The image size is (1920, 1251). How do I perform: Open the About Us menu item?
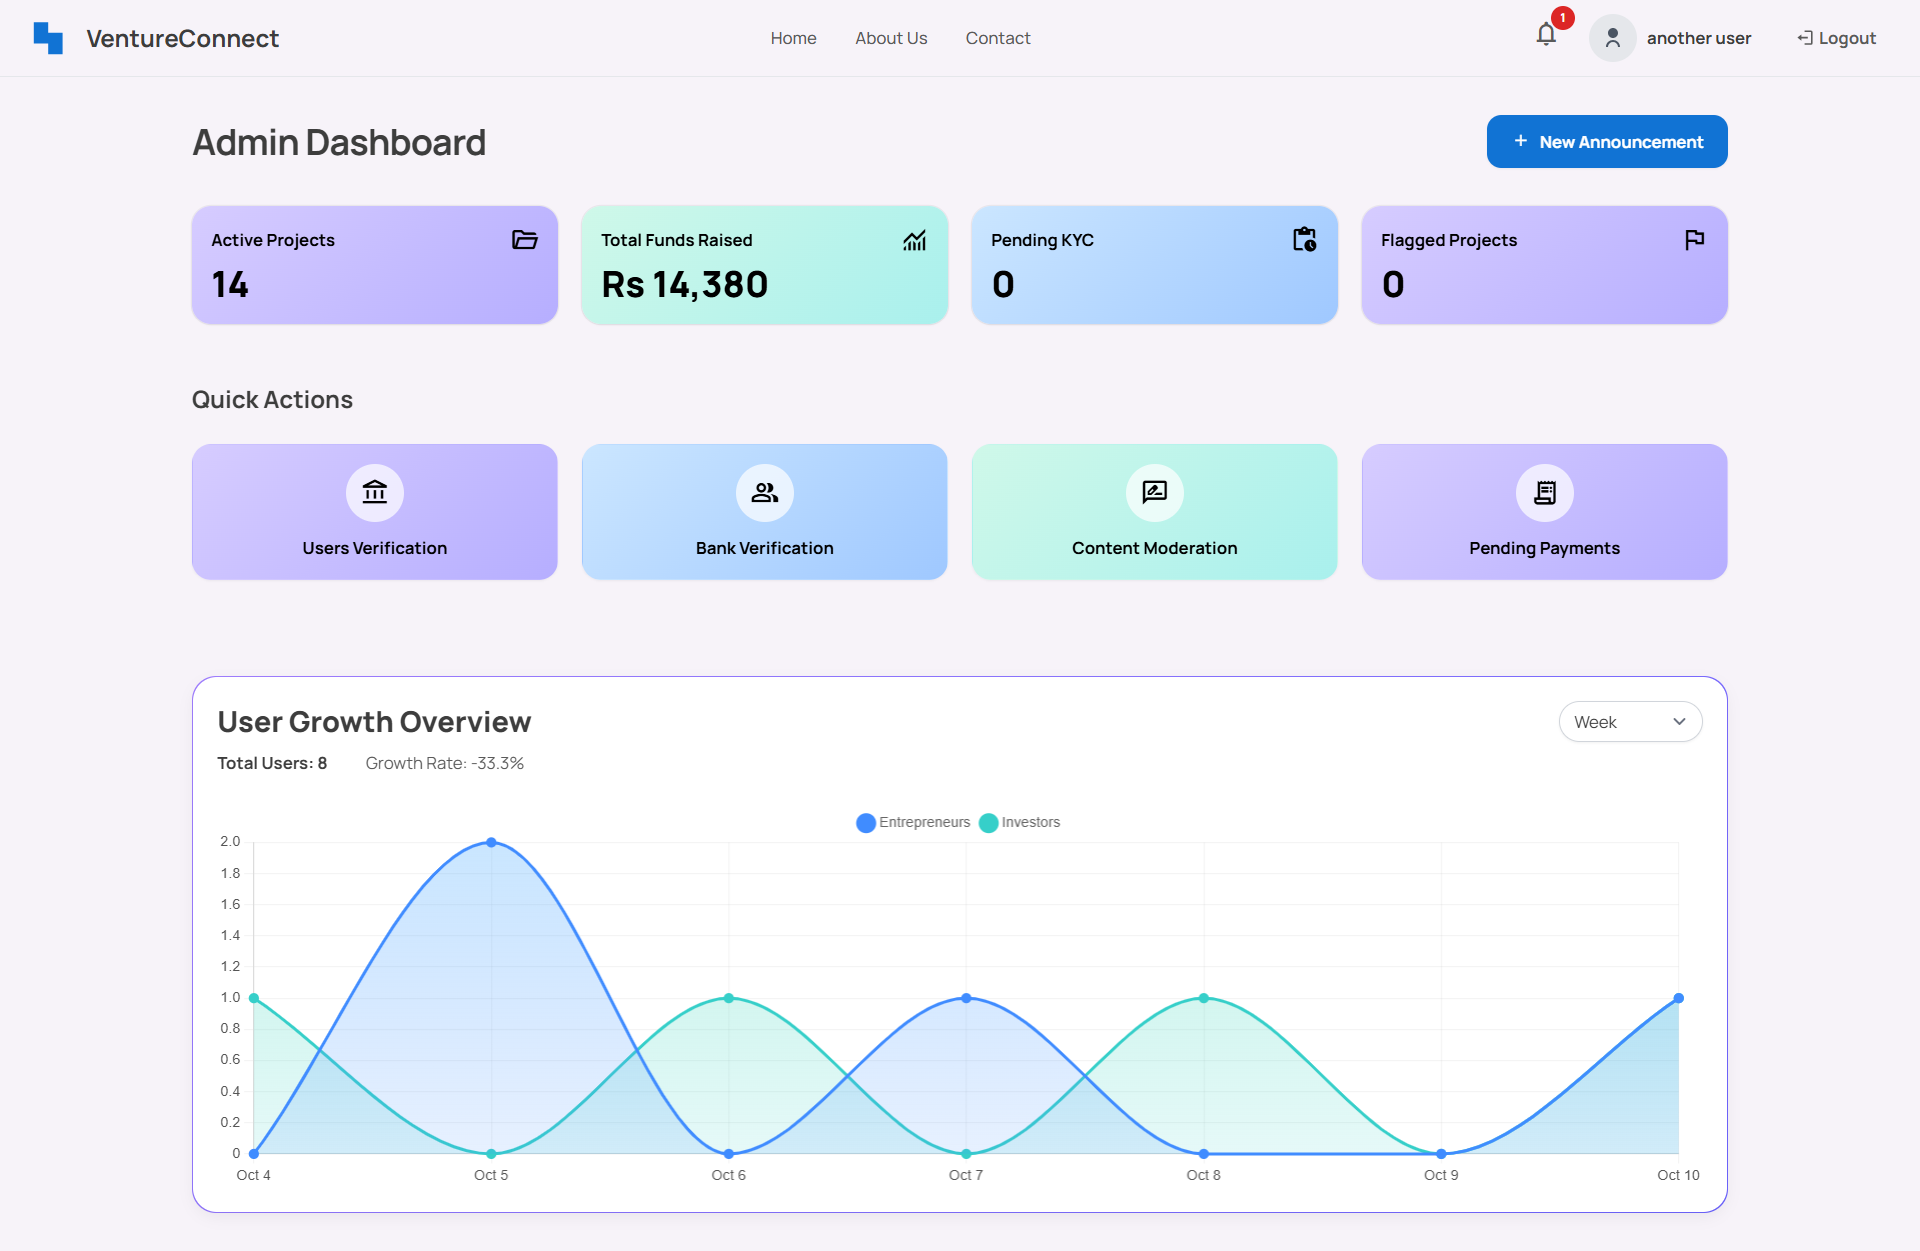891,38
